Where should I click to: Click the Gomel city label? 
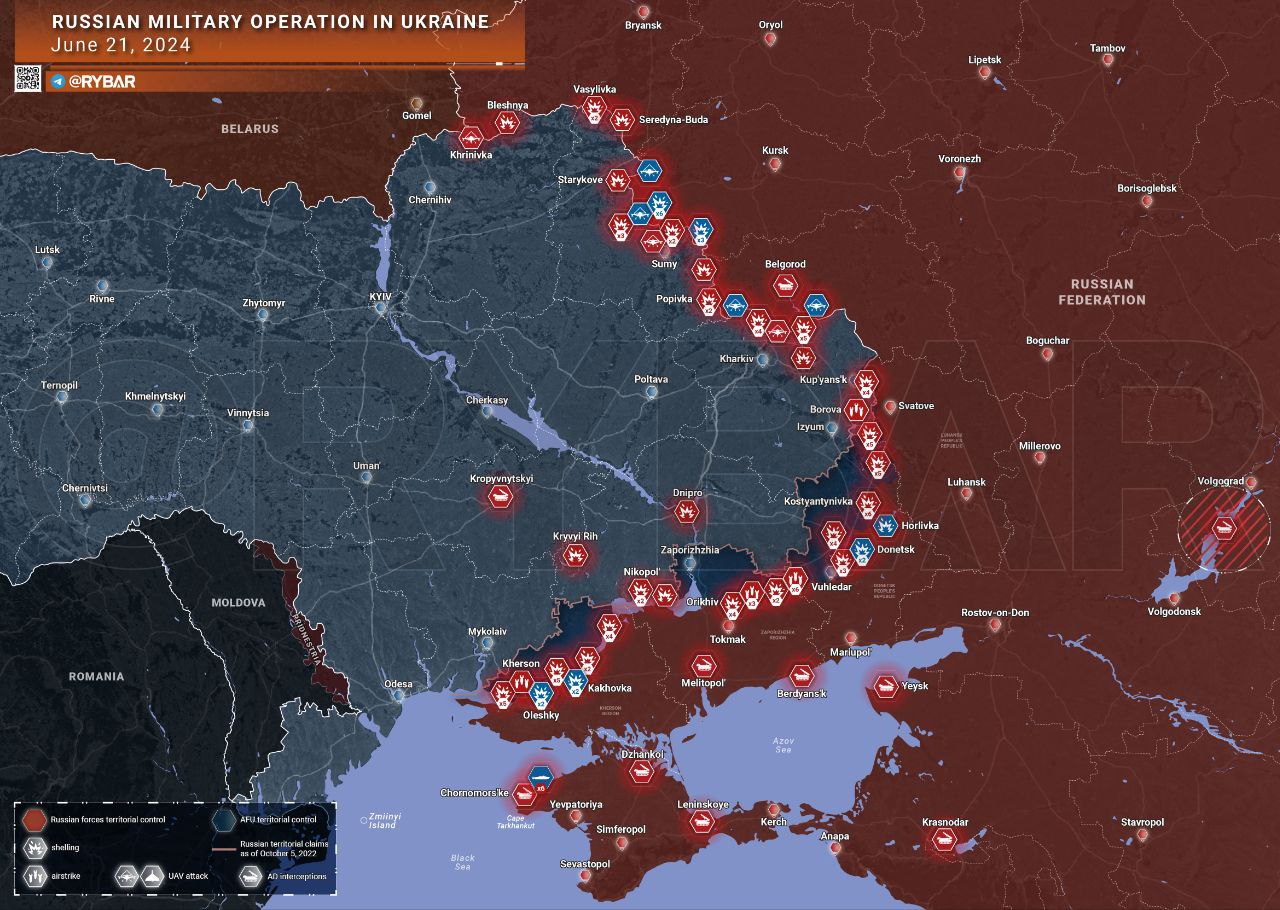click(416, 115)
